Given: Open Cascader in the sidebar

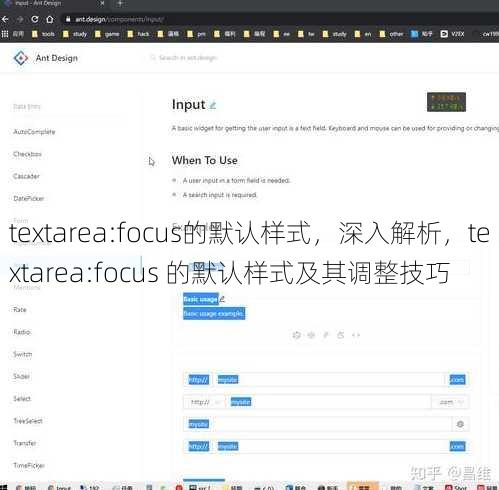Looking at the screenshot, I should [x=26, y=176].
